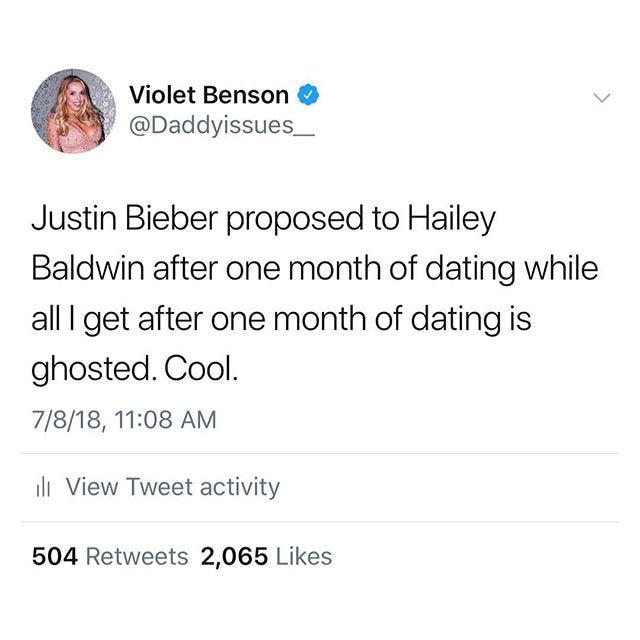Click the 2,065 like count number
The height and width of the screenshot is (640, 640).
coord(234,557)
